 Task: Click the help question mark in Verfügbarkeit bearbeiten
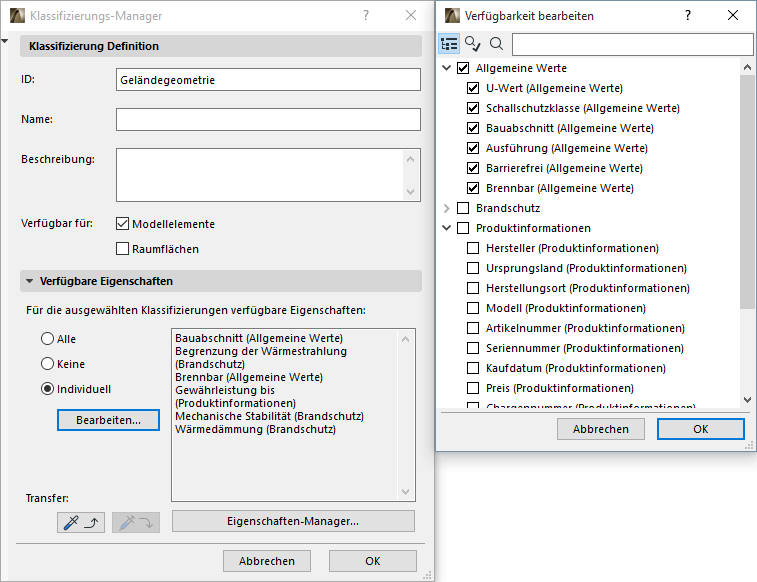coord(687,16)
